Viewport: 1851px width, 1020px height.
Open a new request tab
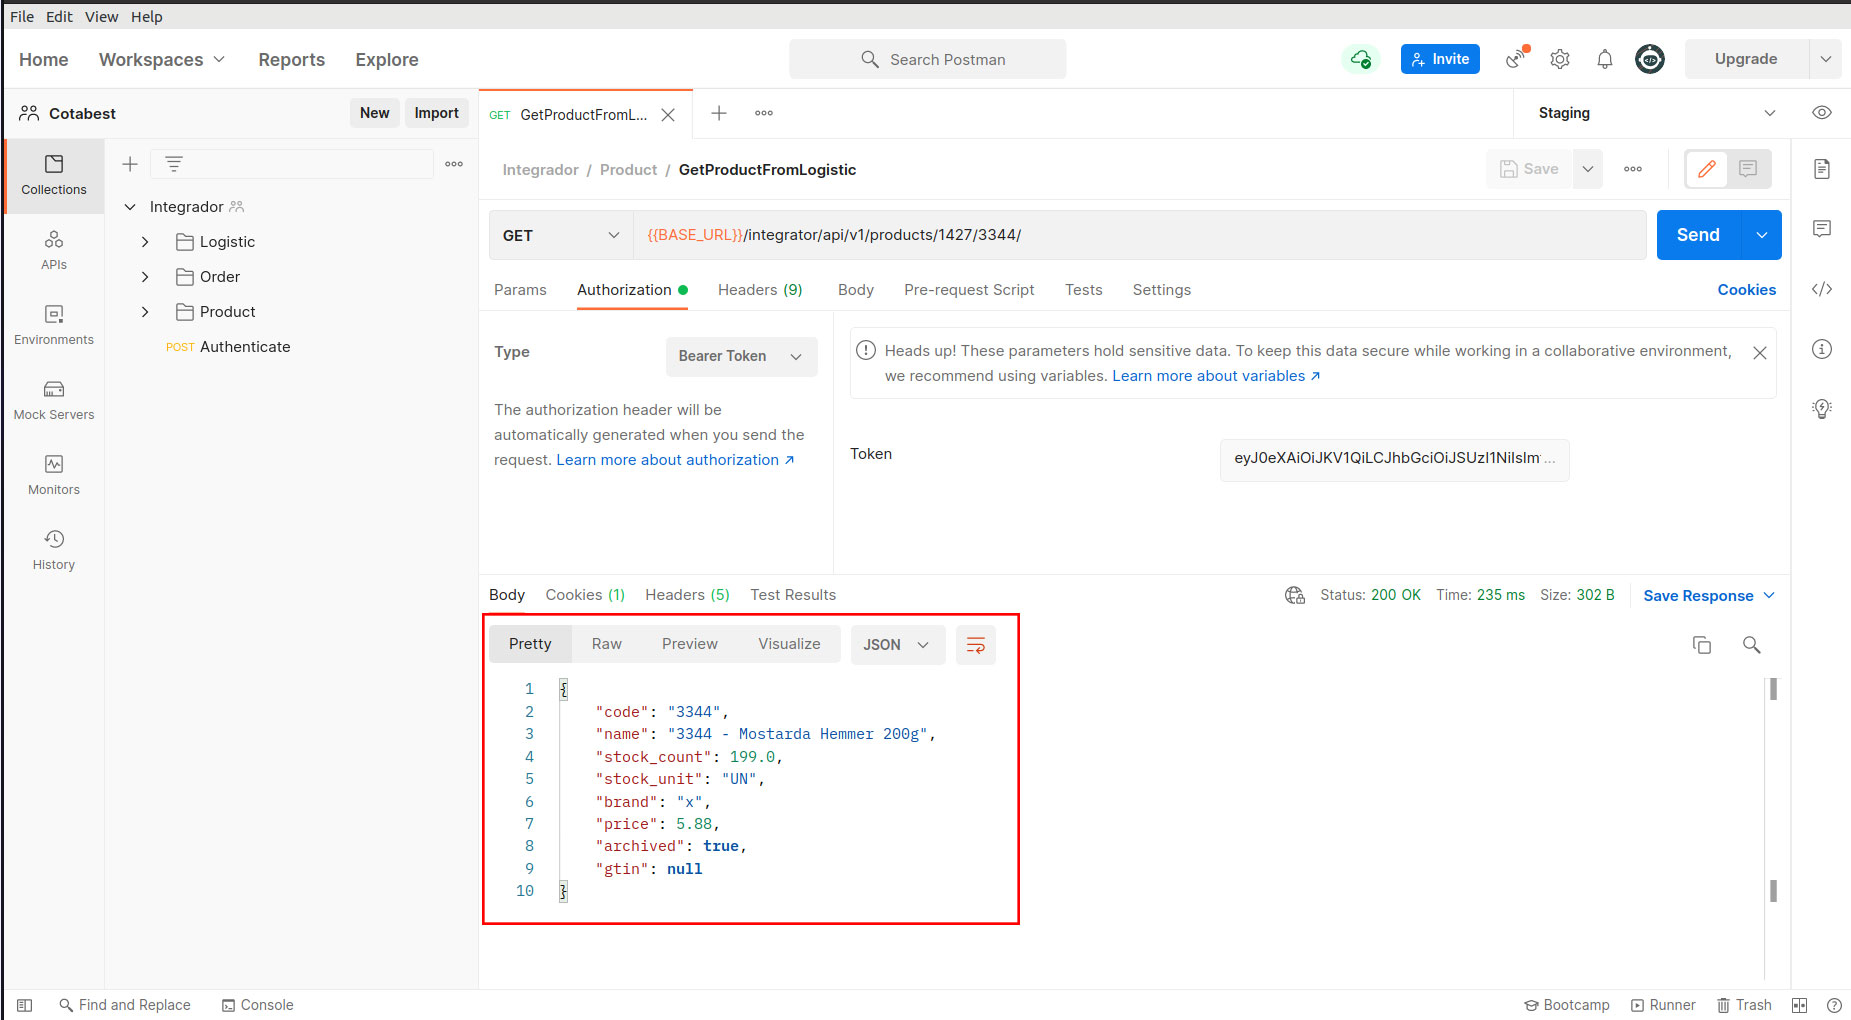pos(719,113)
